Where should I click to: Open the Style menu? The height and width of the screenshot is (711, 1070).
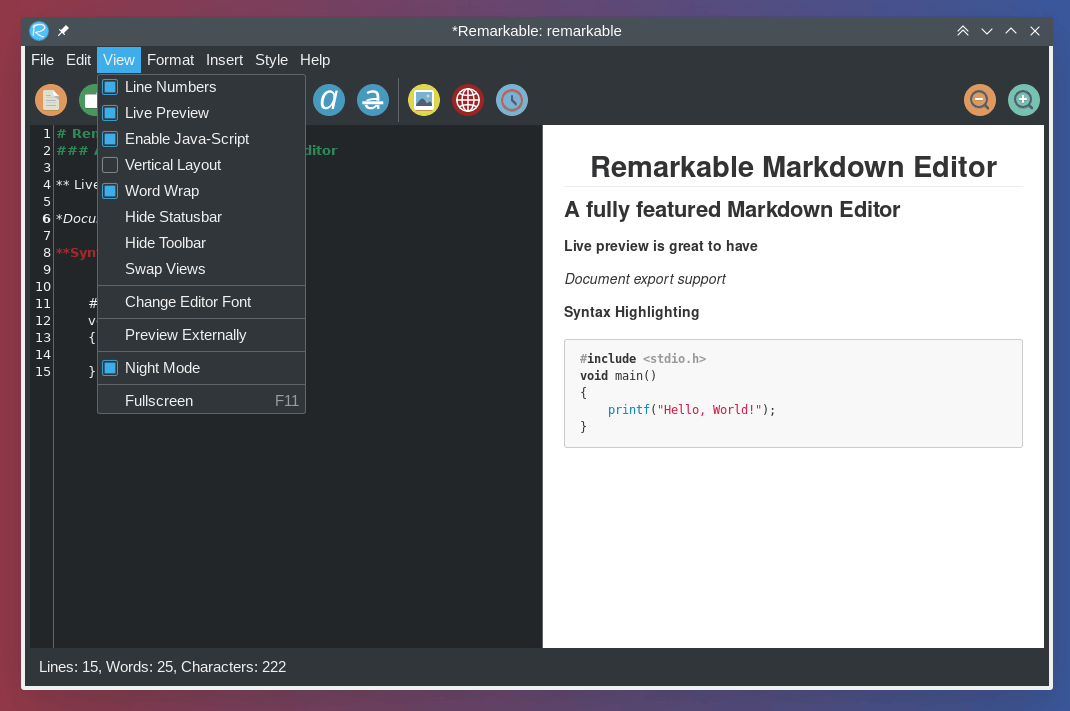(271, 60)
